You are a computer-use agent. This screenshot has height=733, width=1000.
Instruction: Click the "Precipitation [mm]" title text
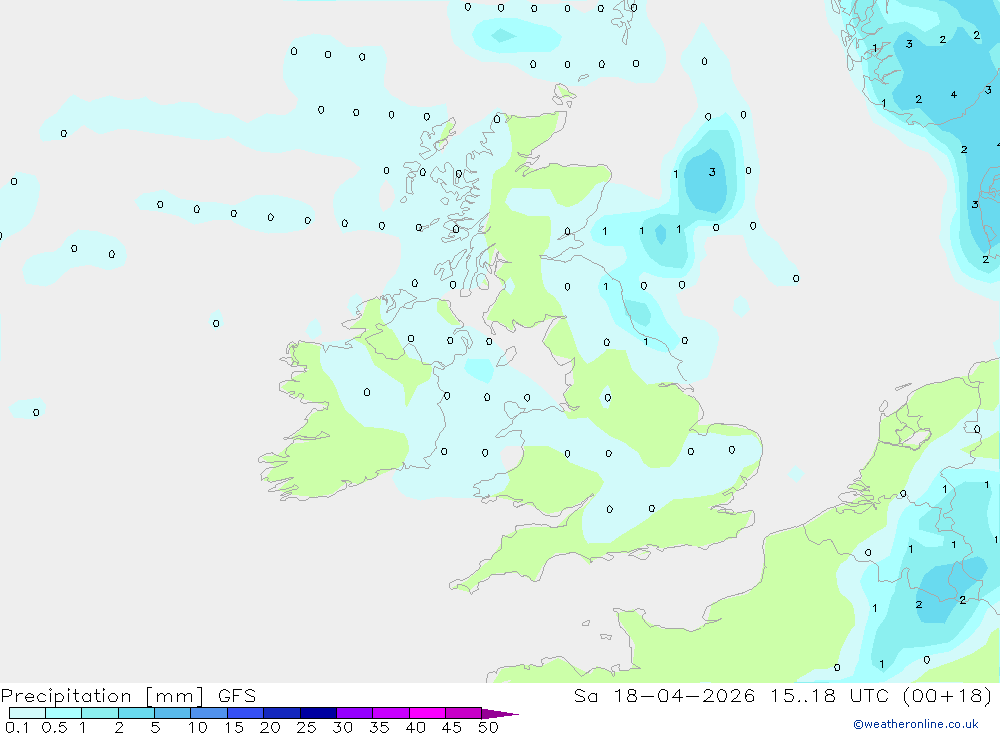(102, 696)
